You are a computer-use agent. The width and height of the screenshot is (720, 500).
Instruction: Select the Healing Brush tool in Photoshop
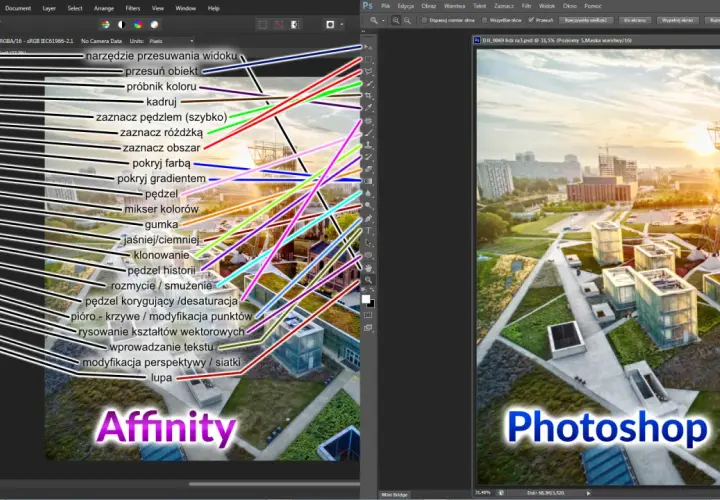(368, 121)
